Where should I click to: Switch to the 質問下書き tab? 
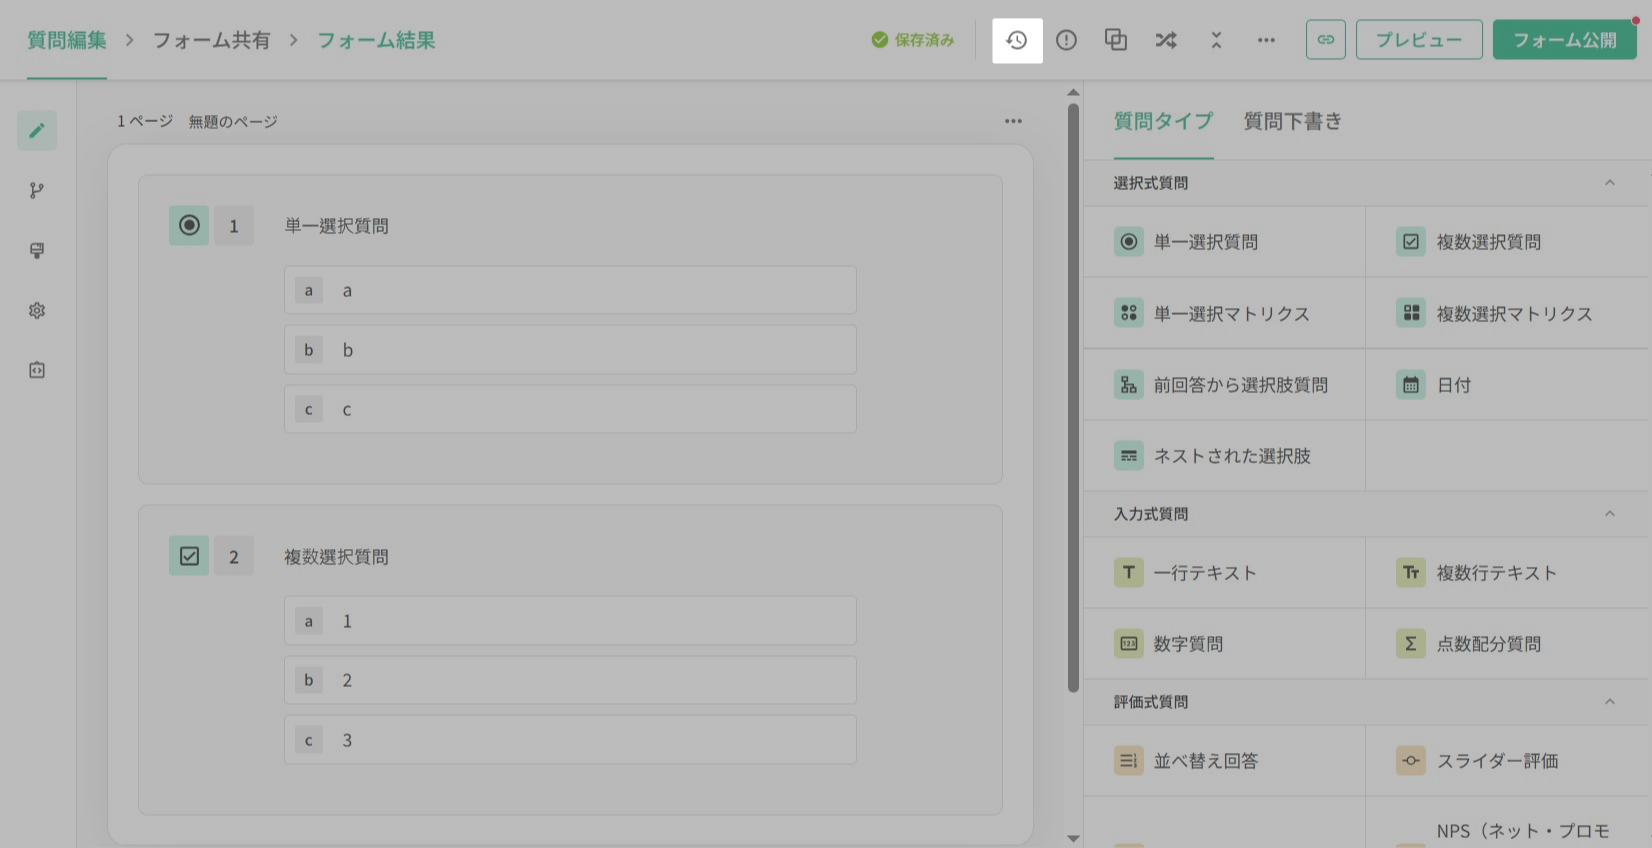click(1293, 121)
